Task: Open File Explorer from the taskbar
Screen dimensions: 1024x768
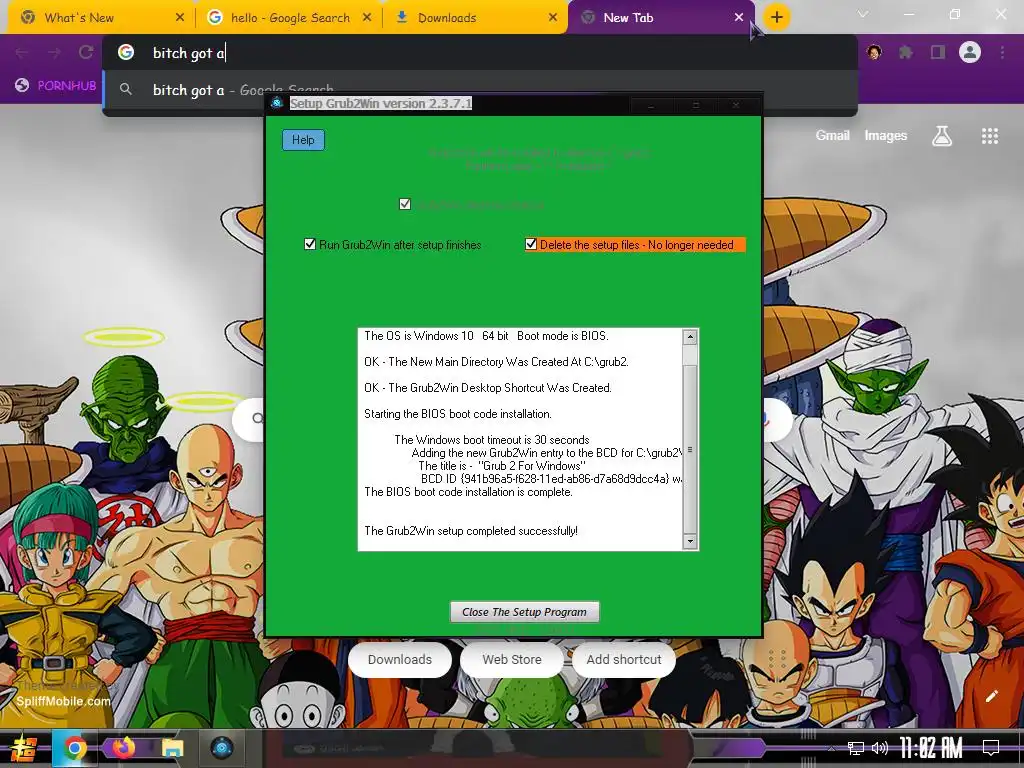Action: click(x=172, y=748)
